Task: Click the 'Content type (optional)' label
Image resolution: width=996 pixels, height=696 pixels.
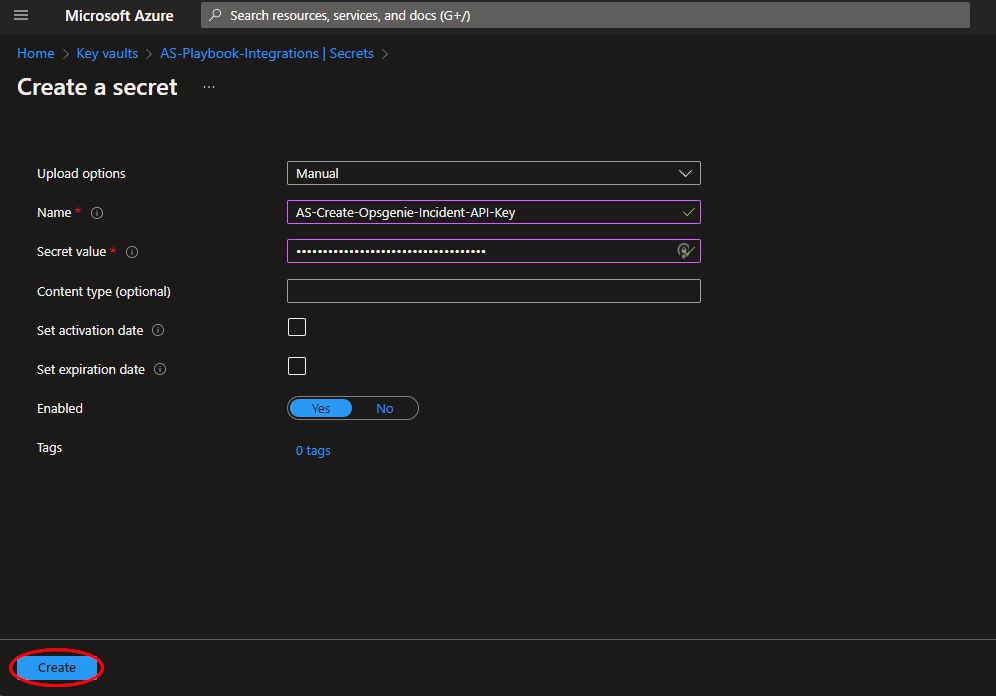Action: click(104, 291)
